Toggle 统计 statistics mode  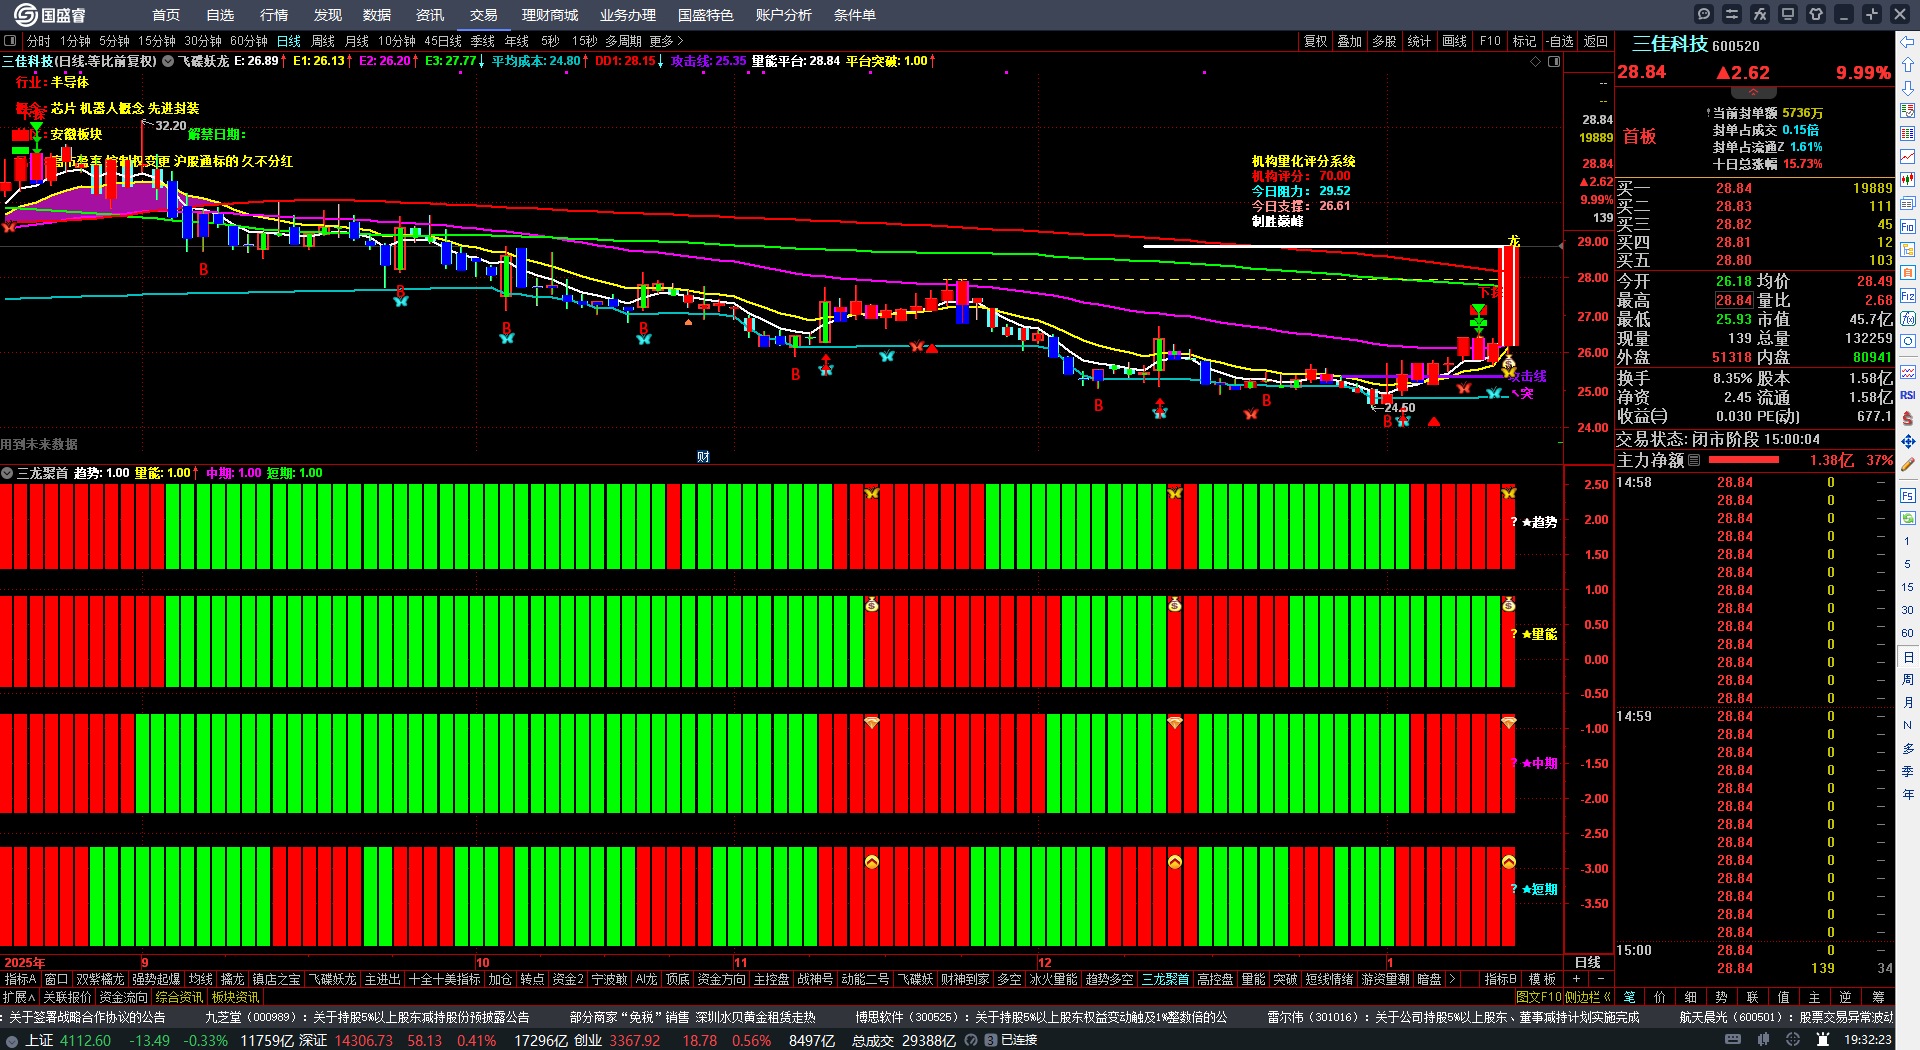(x=1419, y=41)
